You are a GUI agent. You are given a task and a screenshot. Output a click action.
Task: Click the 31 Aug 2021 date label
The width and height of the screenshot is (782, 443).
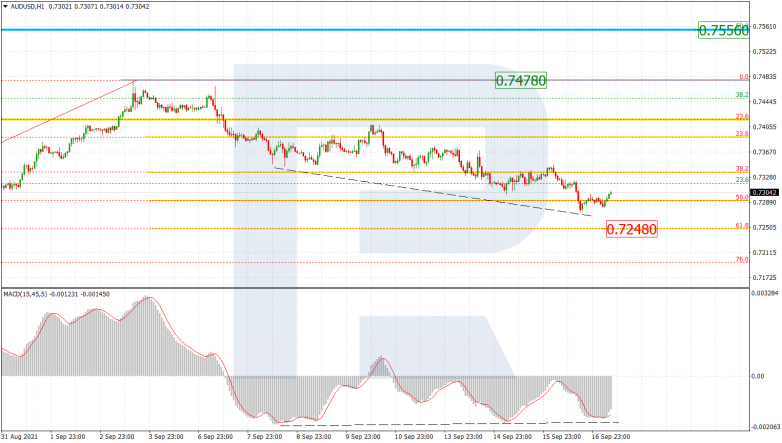(17, 437)
